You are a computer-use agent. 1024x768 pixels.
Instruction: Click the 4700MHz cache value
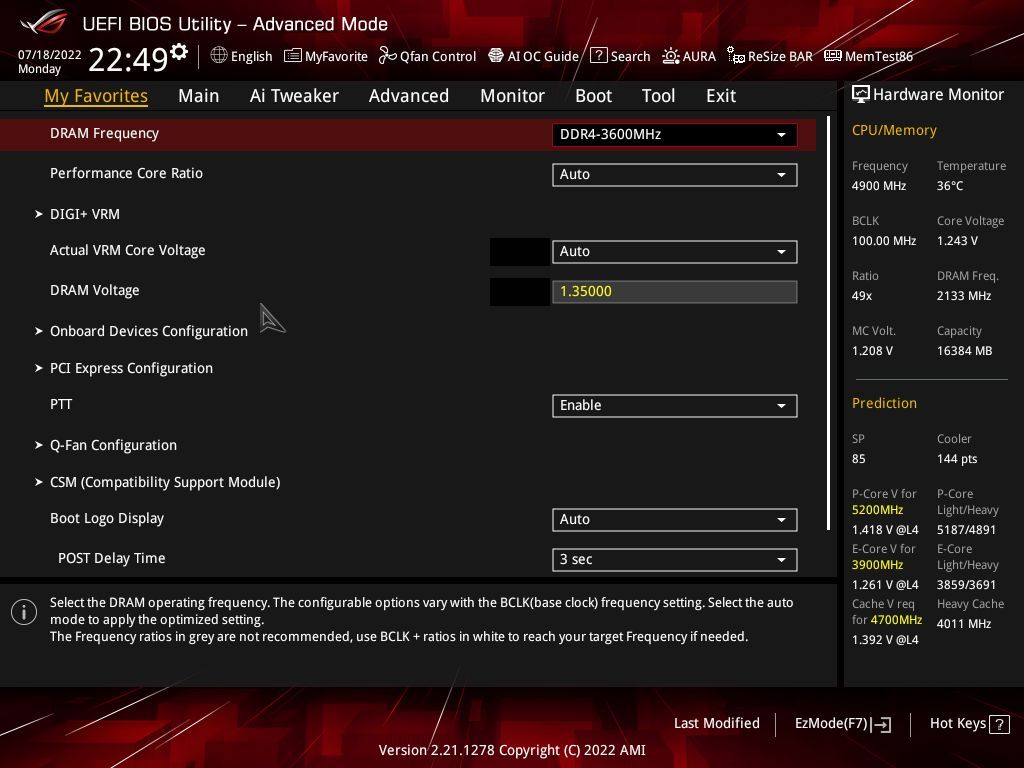[896, 620]
